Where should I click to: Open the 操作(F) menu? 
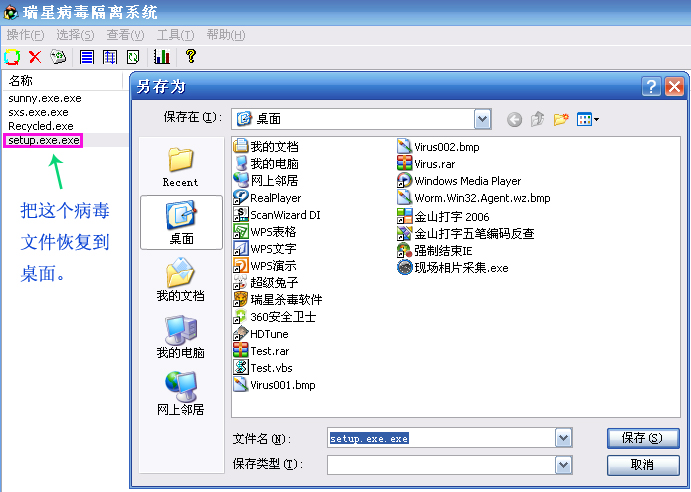click(x=26, y=35)
